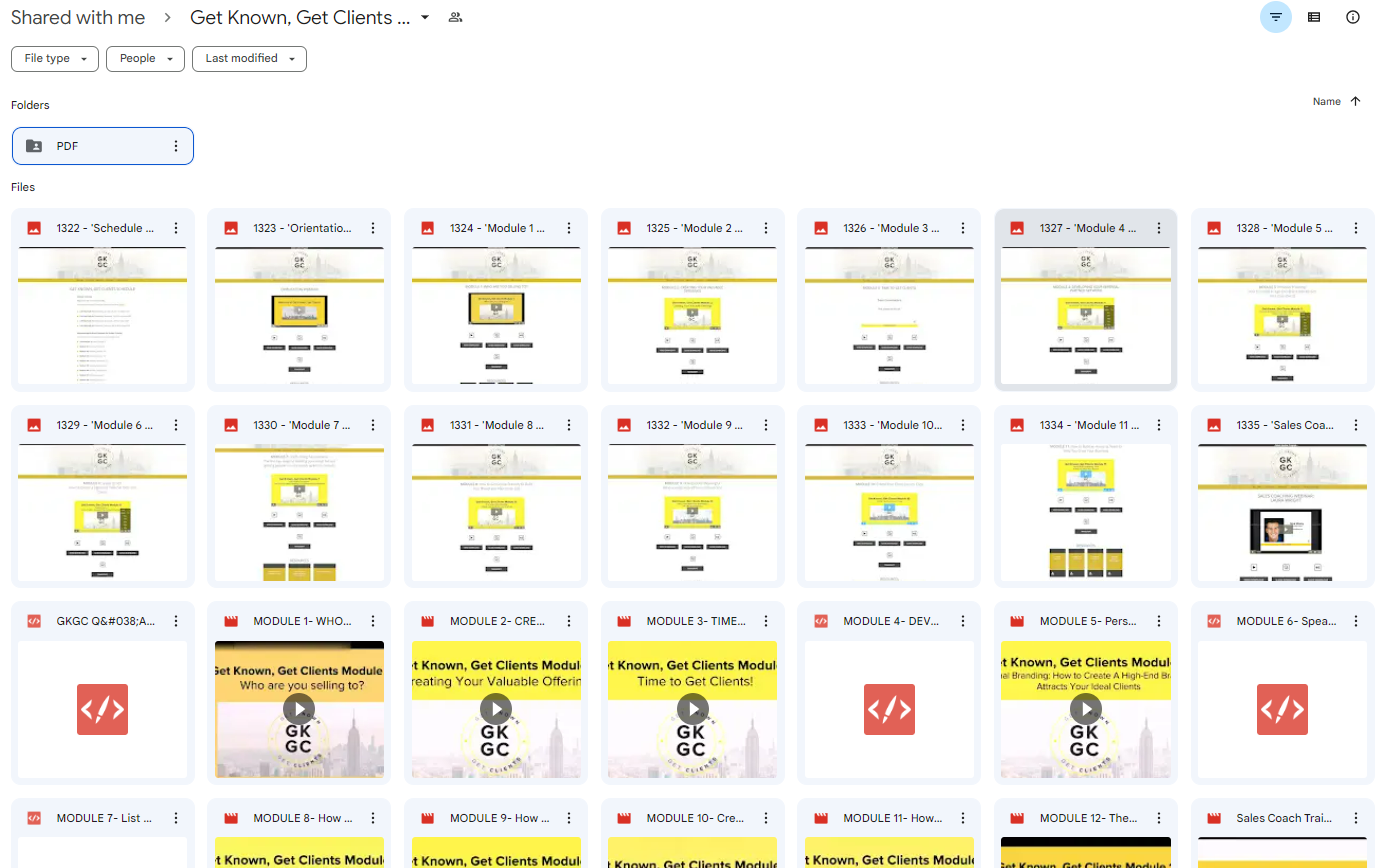This screenshot has width=1381, height=868.
Task: Open more actions for PDF folder
Action: pos(176,146)
